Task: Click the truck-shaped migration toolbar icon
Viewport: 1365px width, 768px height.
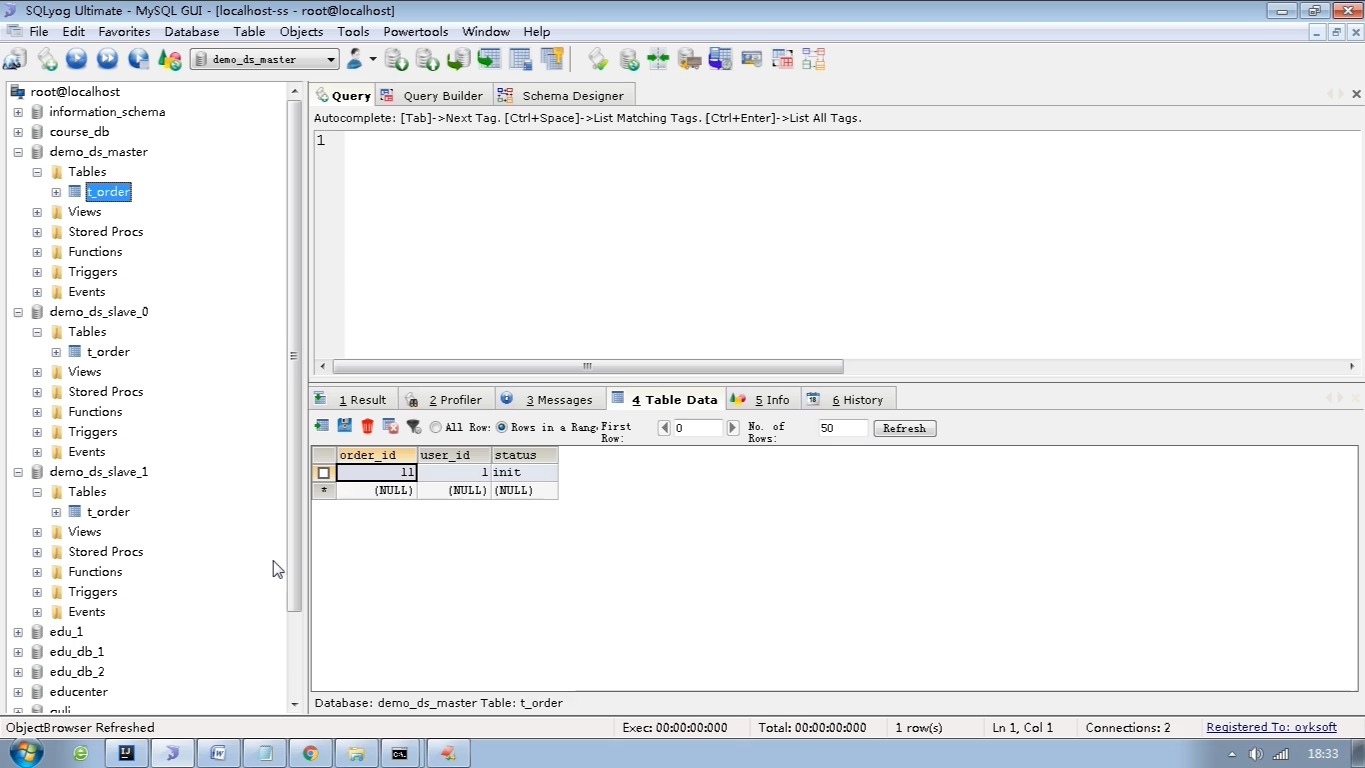Action: click(689, 59)
